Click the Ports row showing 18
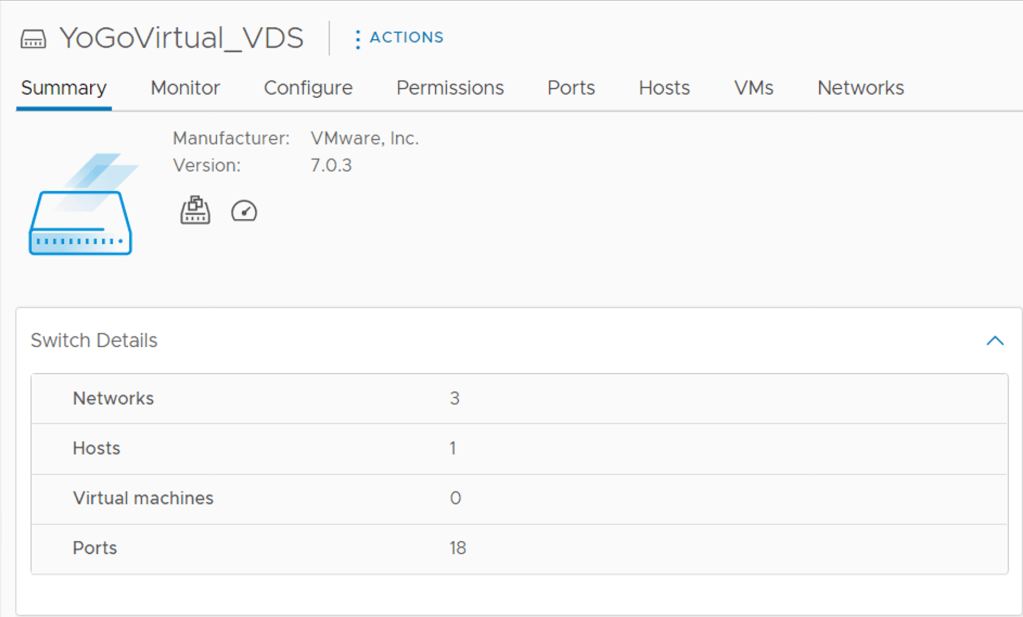 point(518,549)
